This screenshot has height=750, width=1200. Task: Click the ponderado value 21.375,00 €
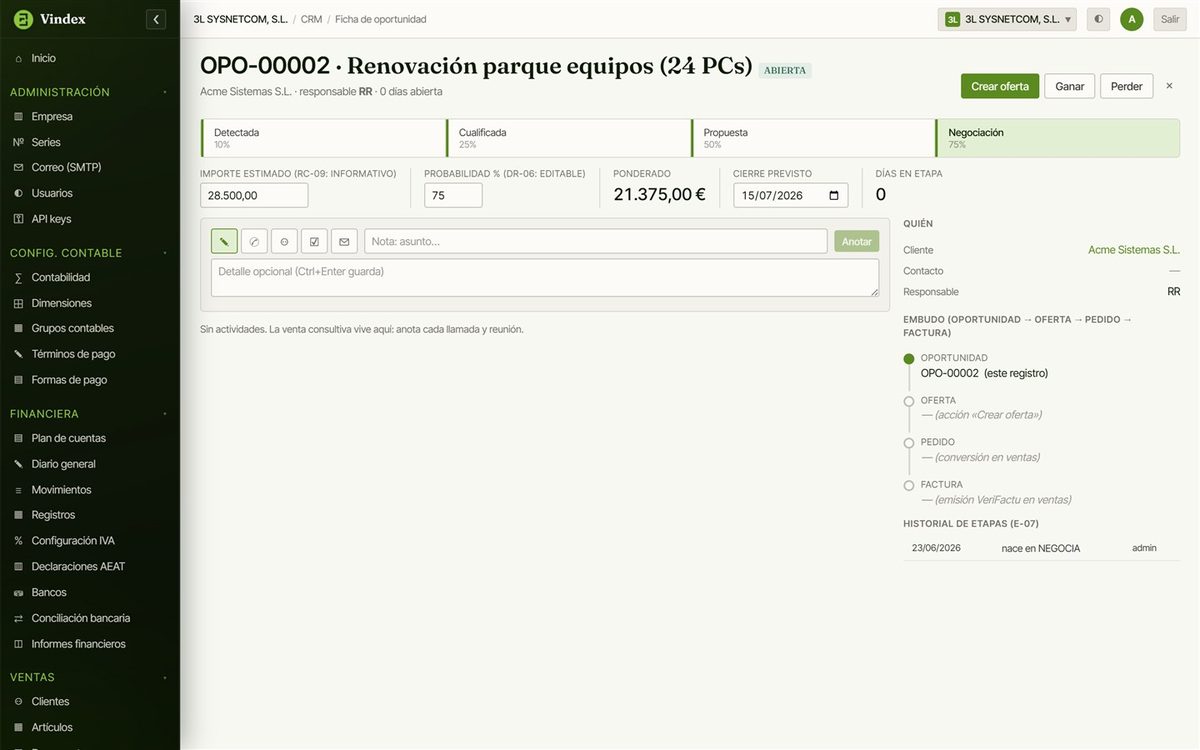pos(659,195)
